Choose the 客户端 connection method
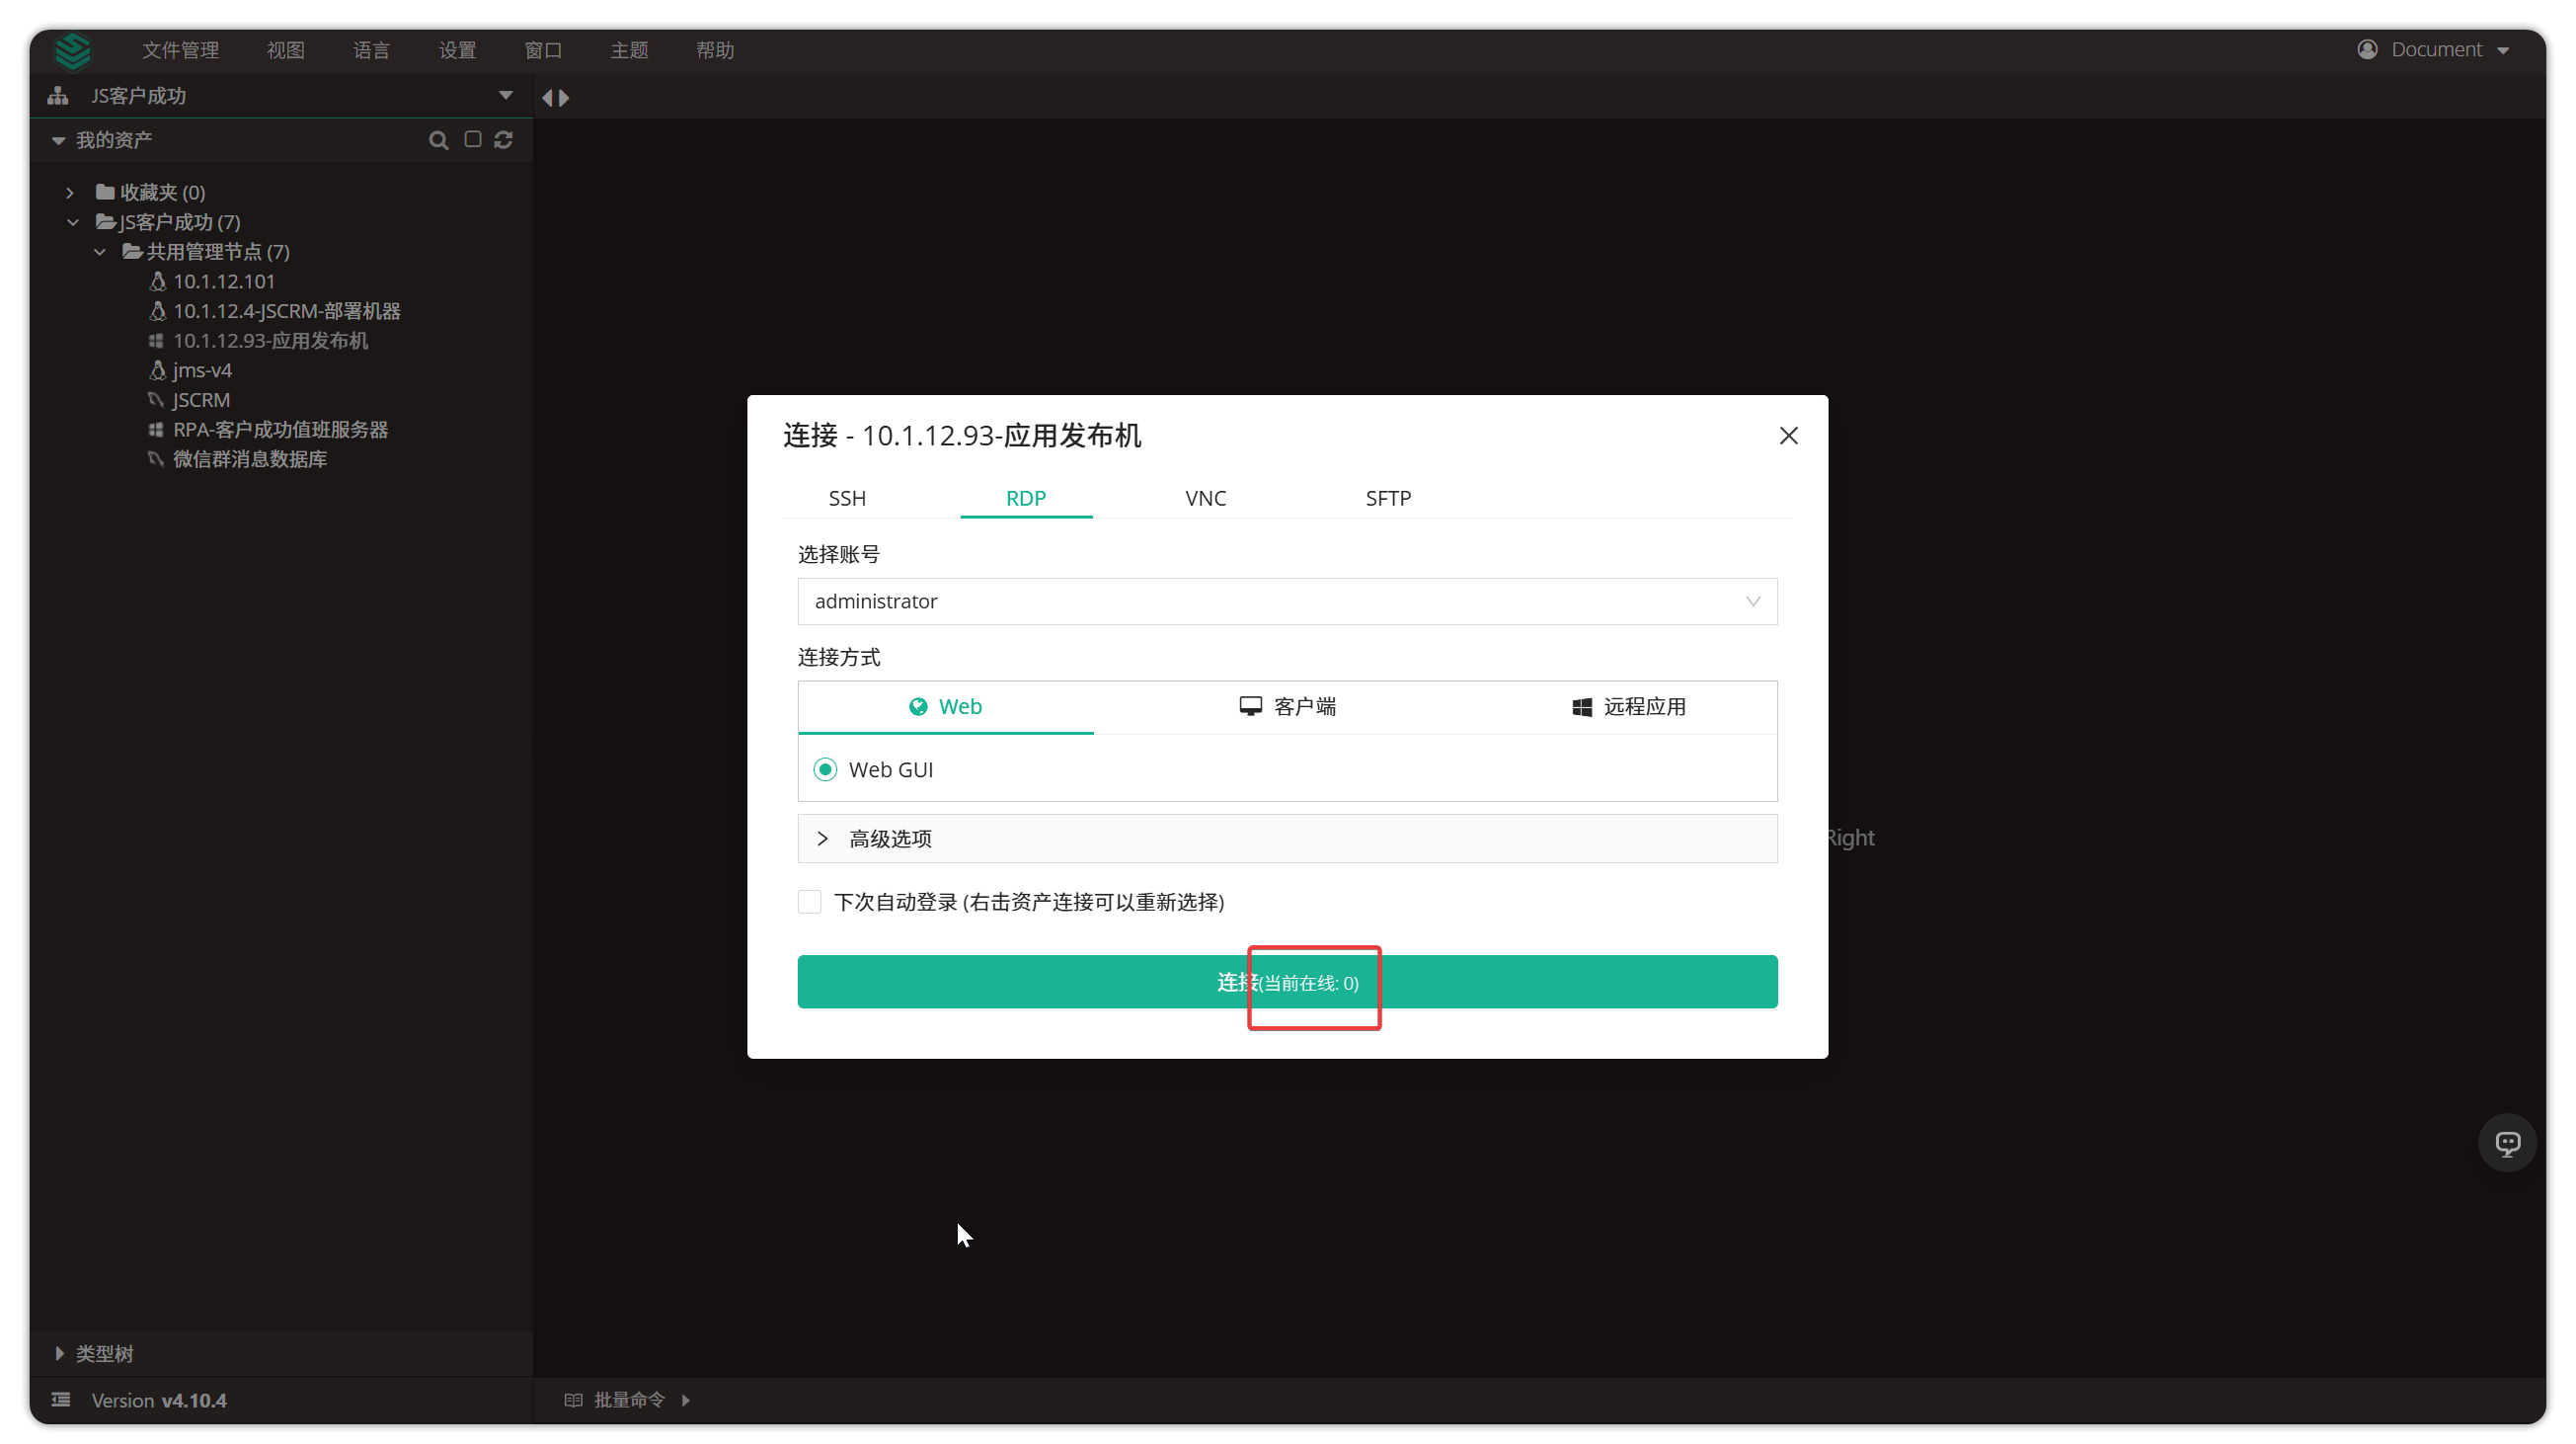The height and width of the screenshot is (1444, 2576). coord(1287,707)
